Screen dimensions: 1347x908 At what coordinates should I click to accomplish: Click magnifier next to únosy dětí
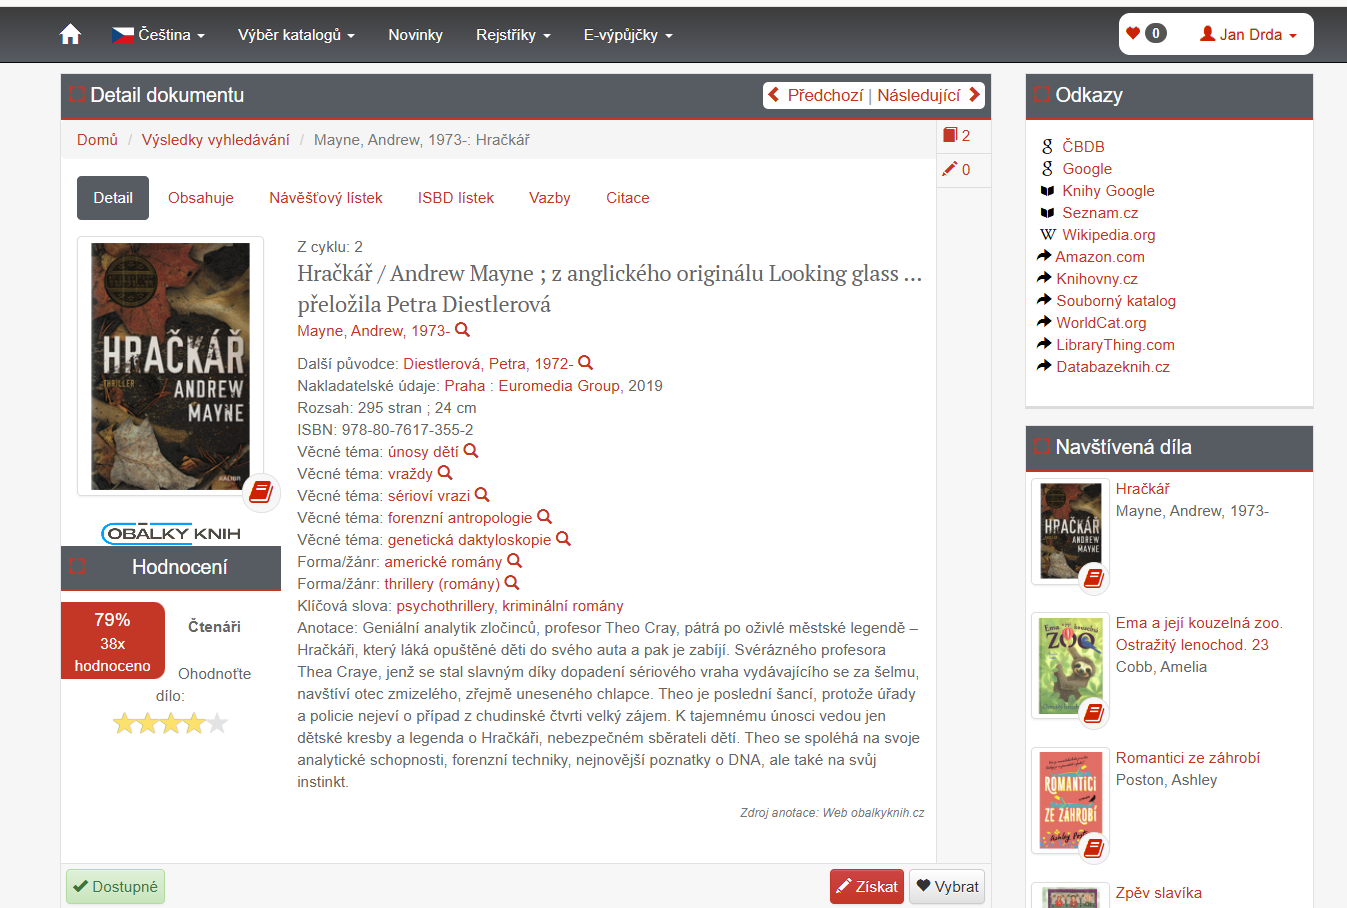pos(471,451)
